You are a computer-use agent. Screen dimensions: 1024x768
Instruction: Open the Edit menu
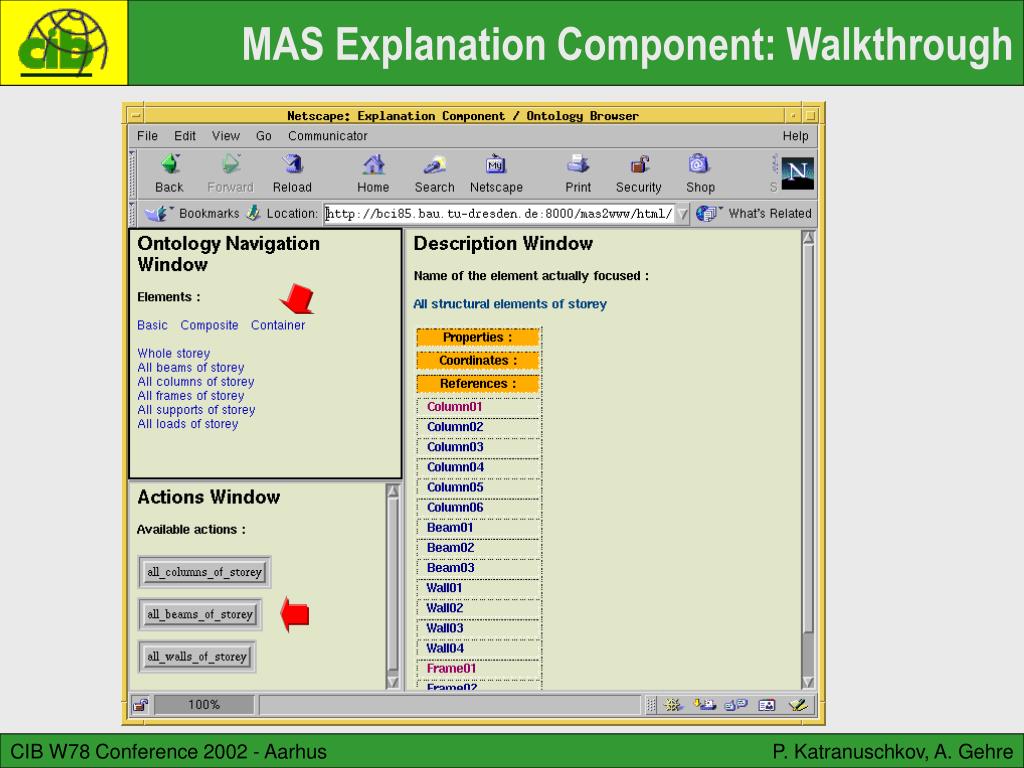[185, 136]
